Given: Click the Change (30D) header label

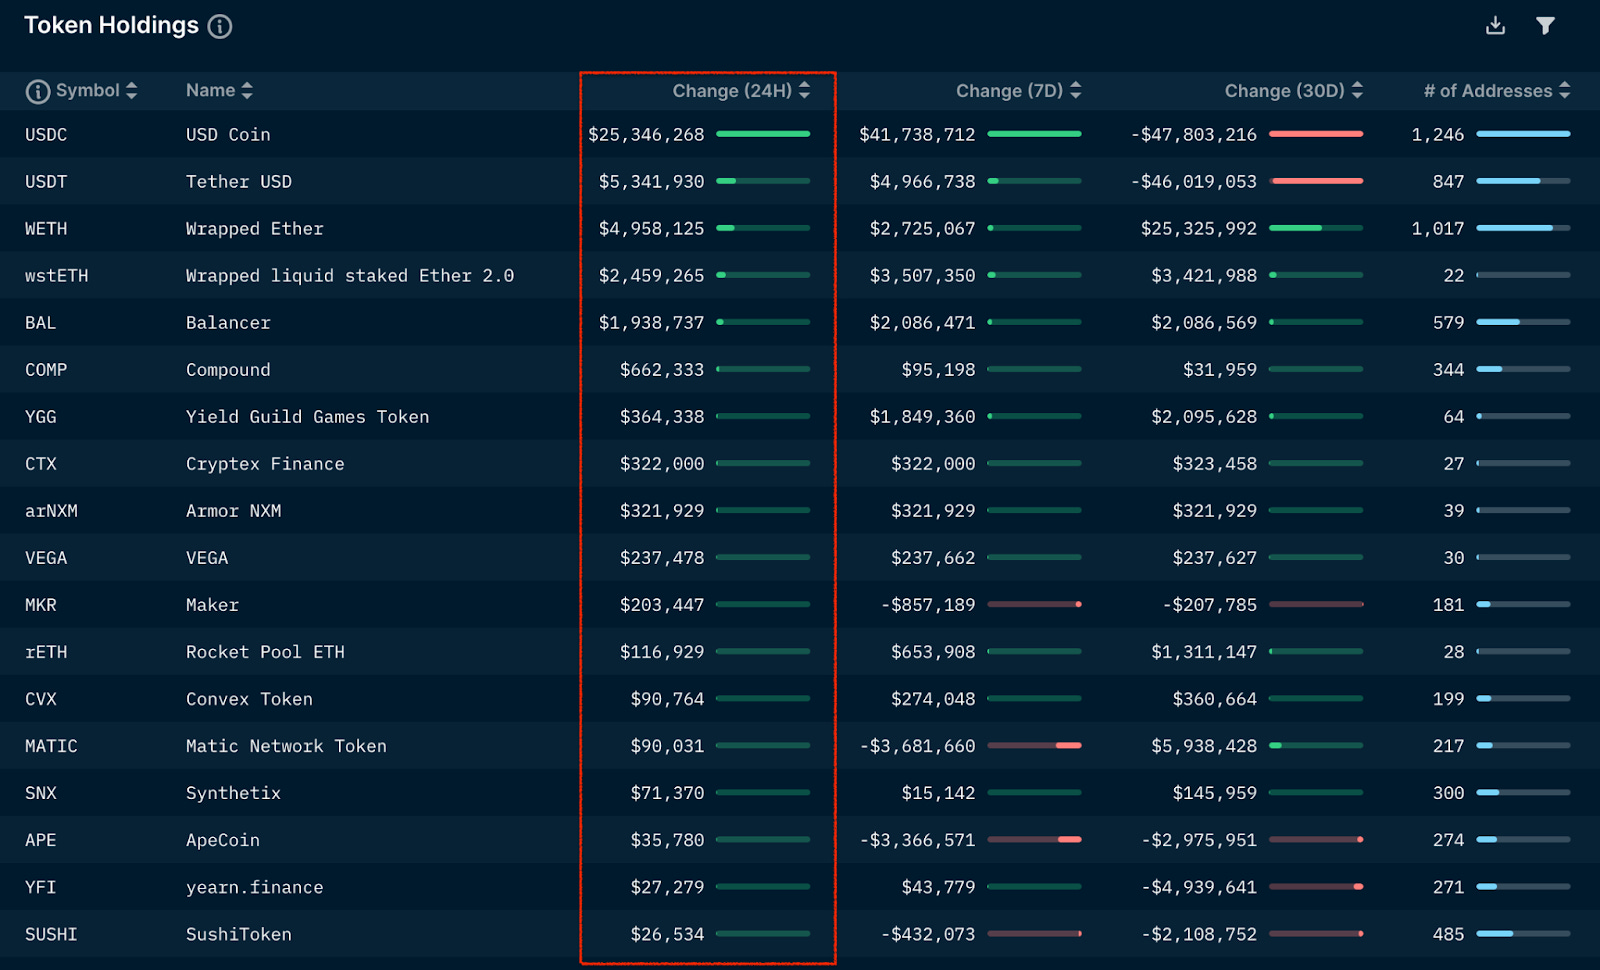Looking at the screenshot, I should click(x=1284, y=91).
